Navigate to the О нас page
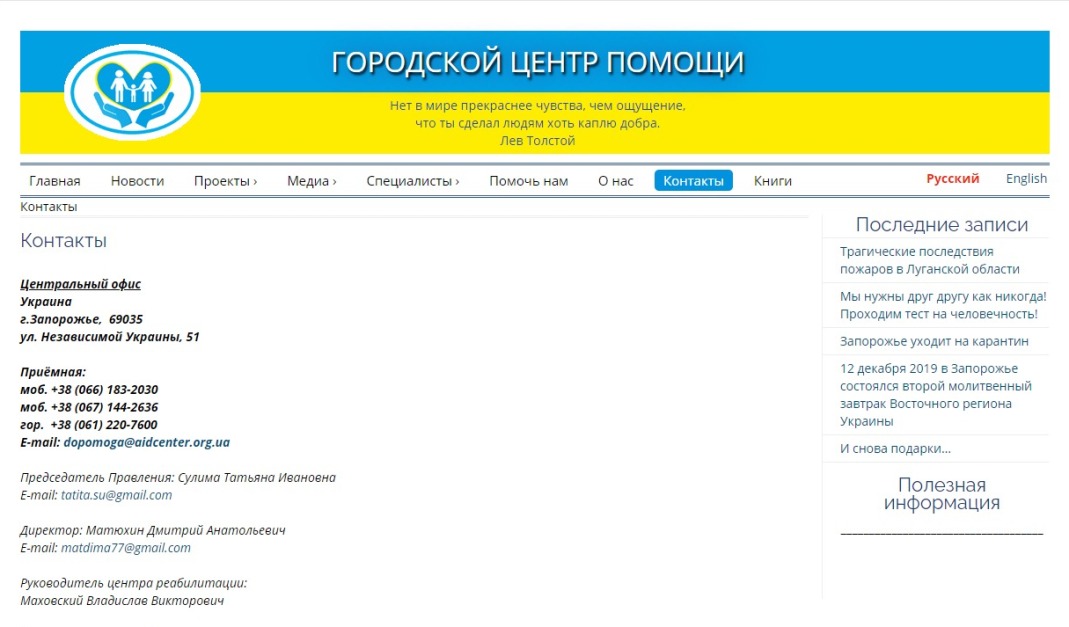Viewport: 1069px width, 627px height. pos(615,181)
